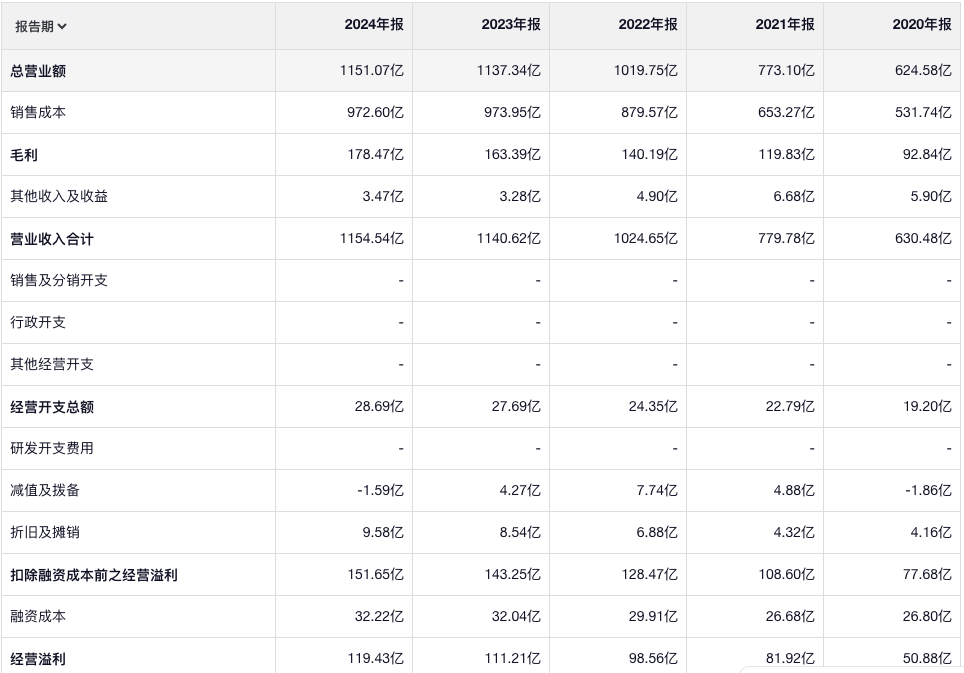Select the 扣除融资成本前之经营溢利 row label
964x673 pixels.
[94, 575]
